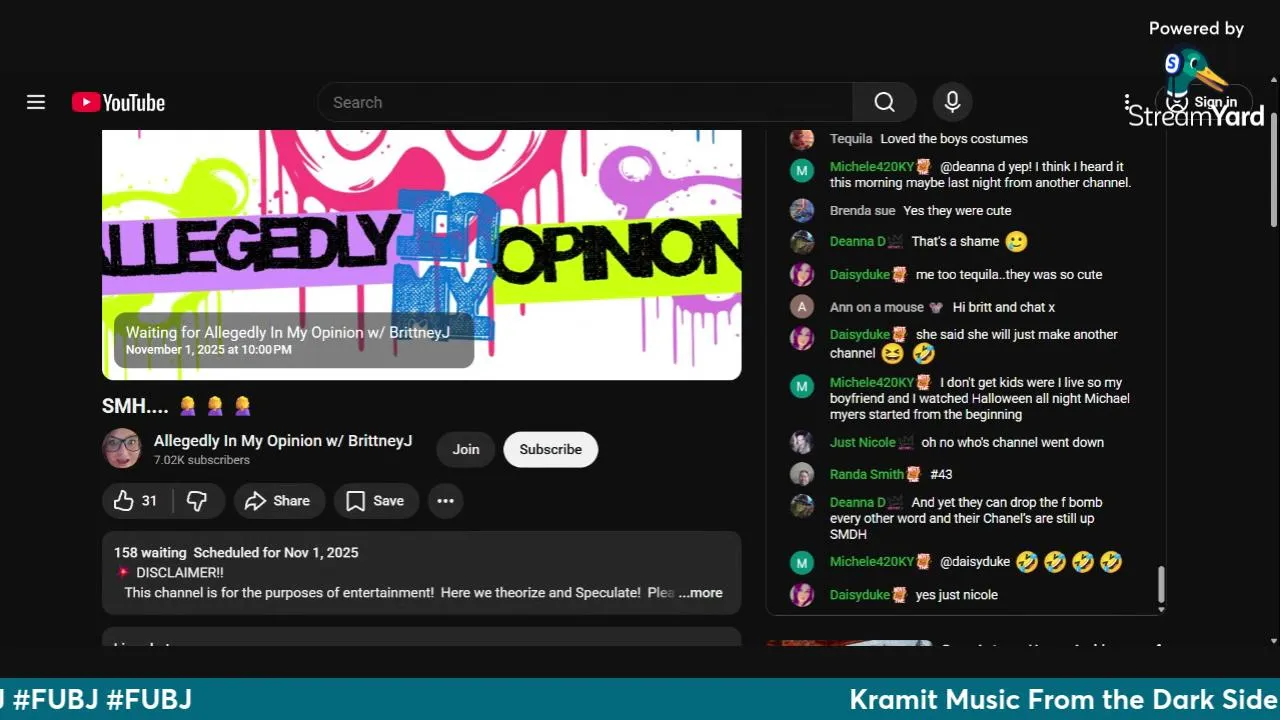
Task: Like the video with thumbs up
Action: click(x=136, y=501)
